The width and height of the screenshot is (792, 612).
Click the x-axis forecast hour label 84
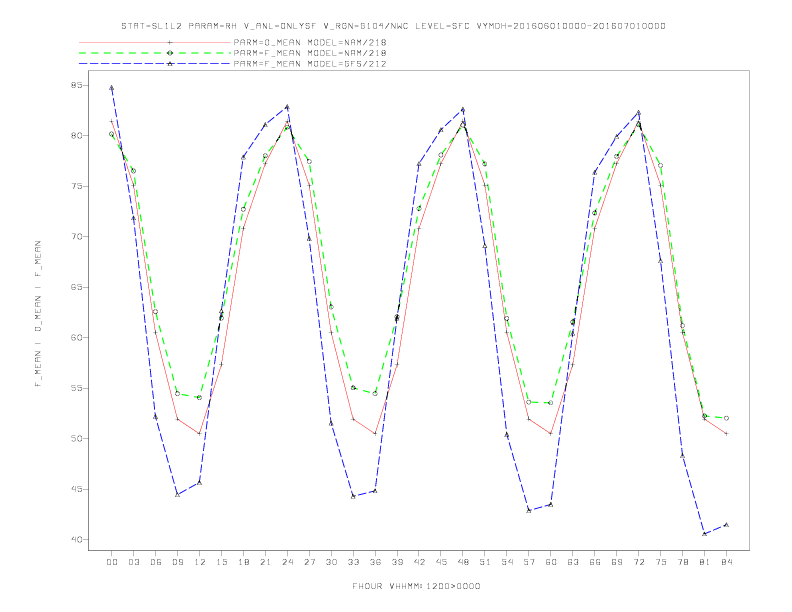pos(726,562)
